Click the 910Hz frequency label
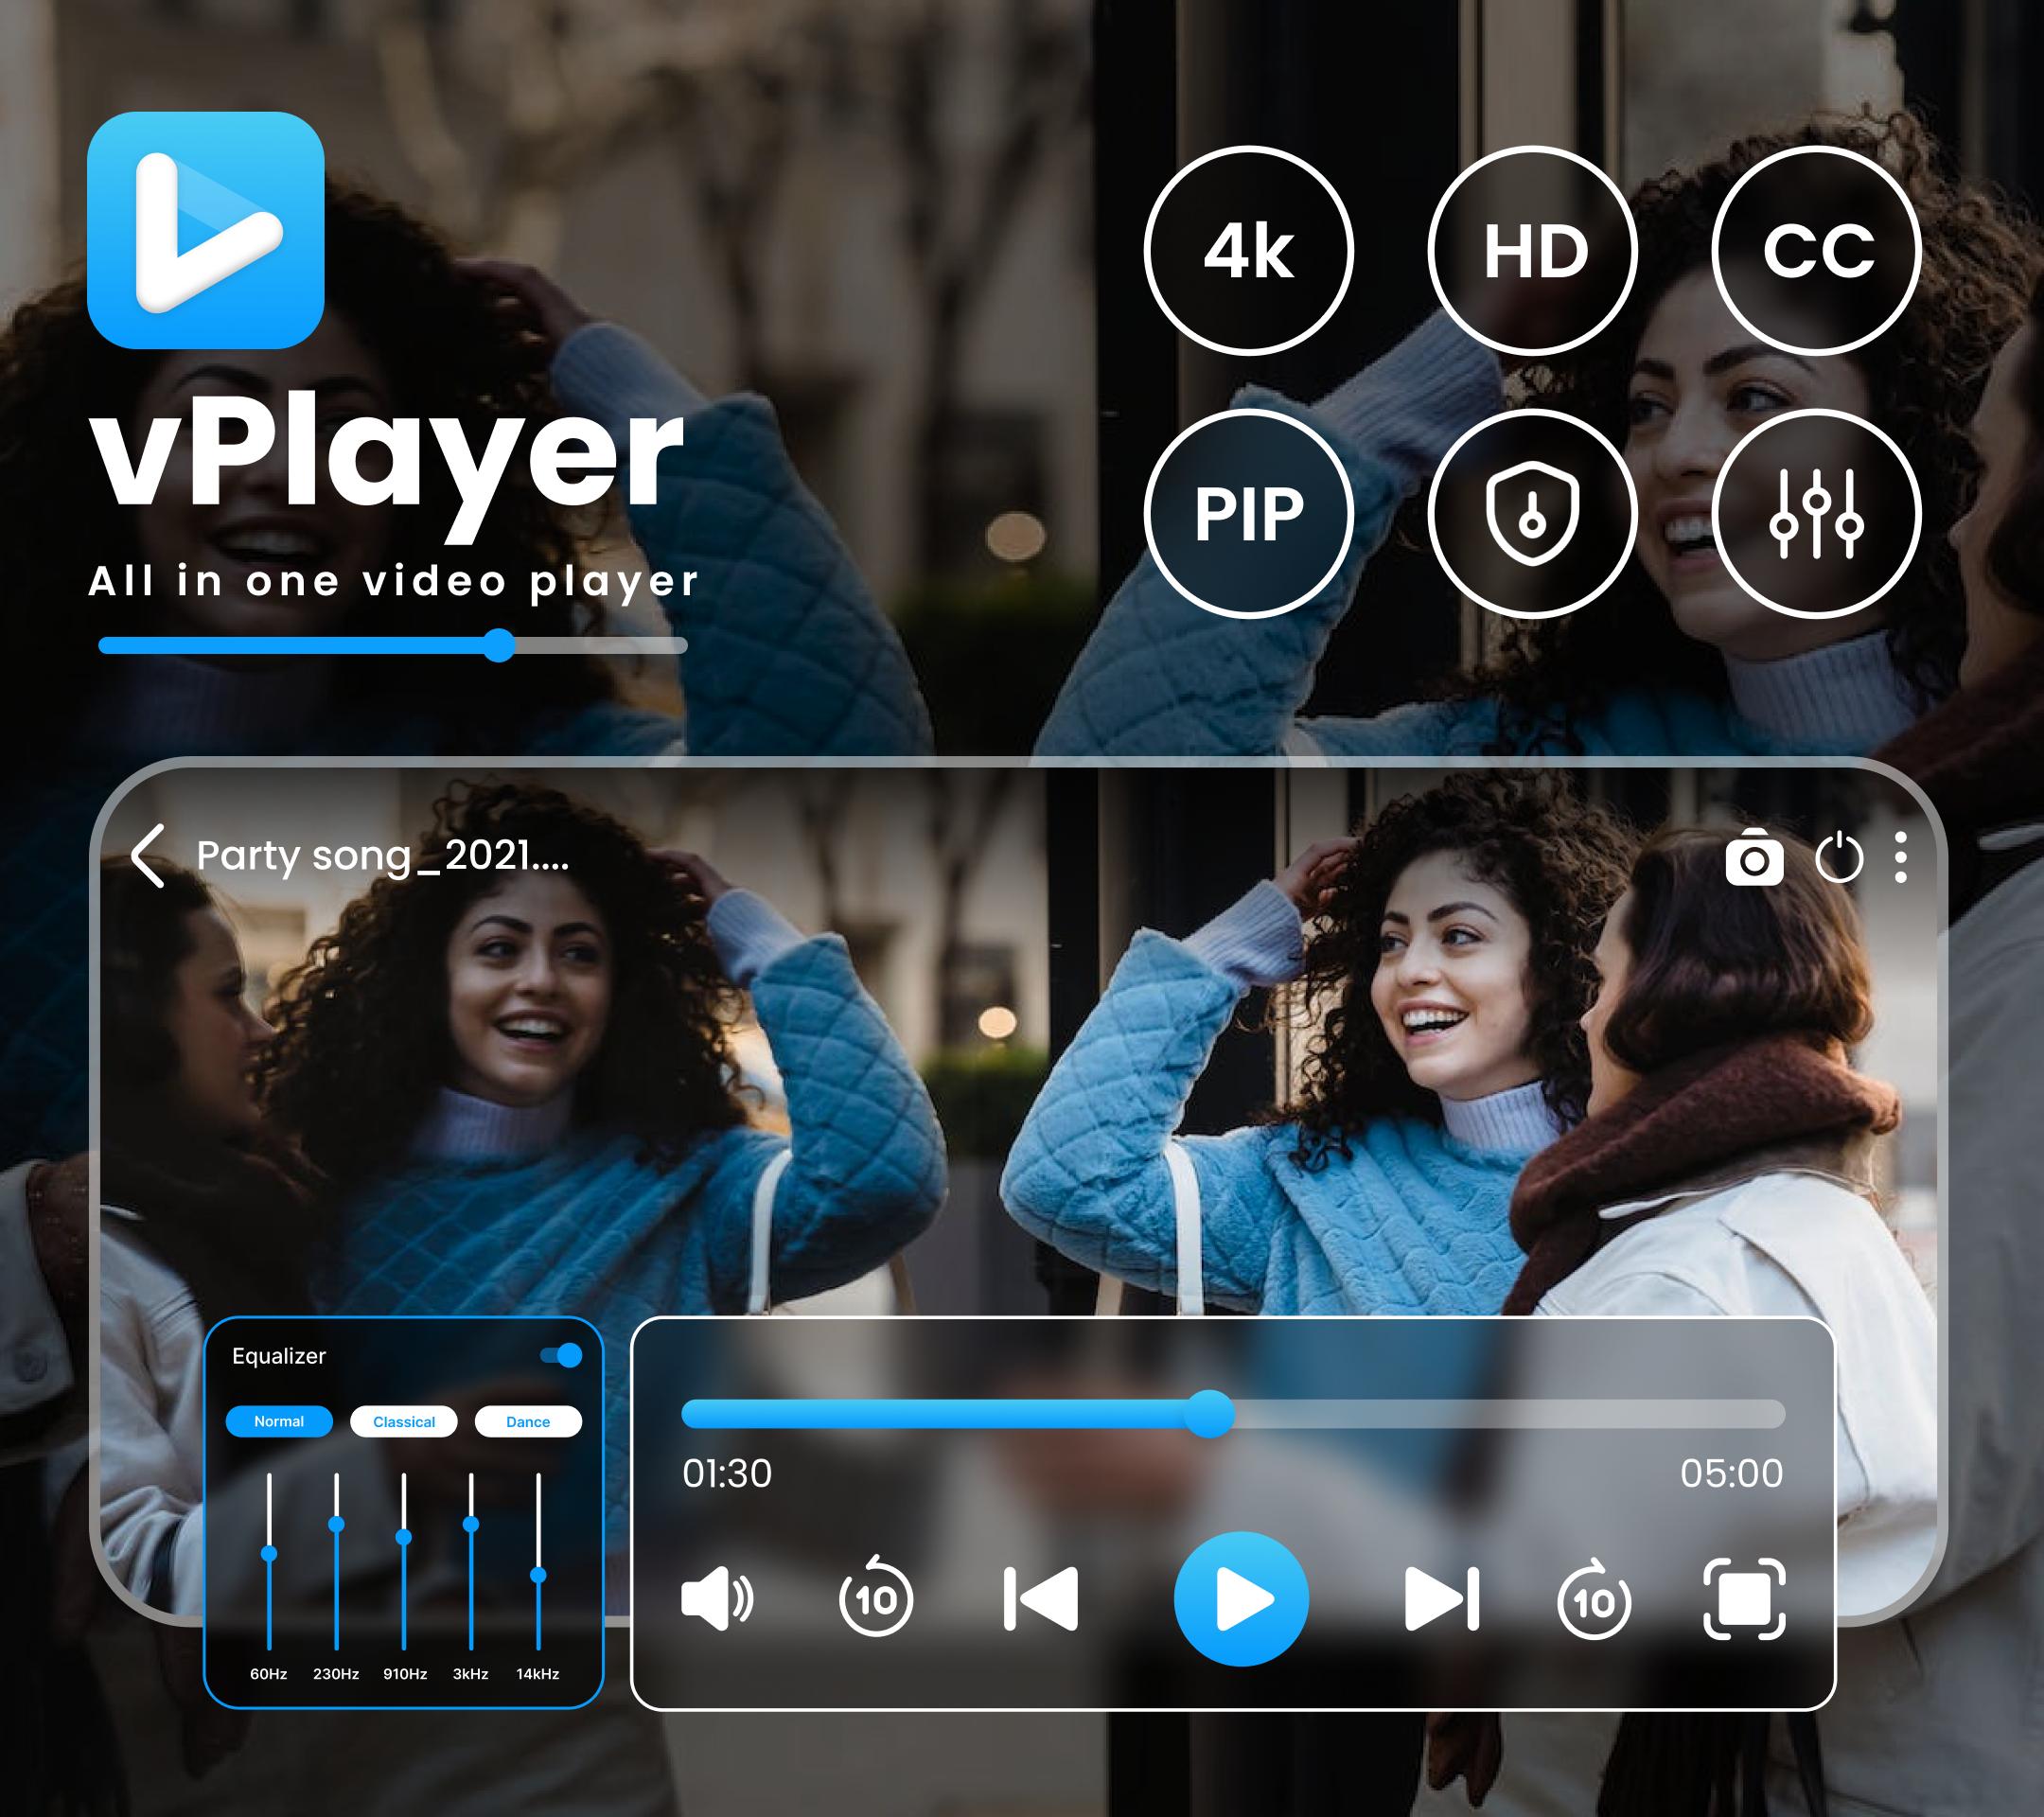The height and width of the screenshot is (1817, 2044). coord(405,1674)
